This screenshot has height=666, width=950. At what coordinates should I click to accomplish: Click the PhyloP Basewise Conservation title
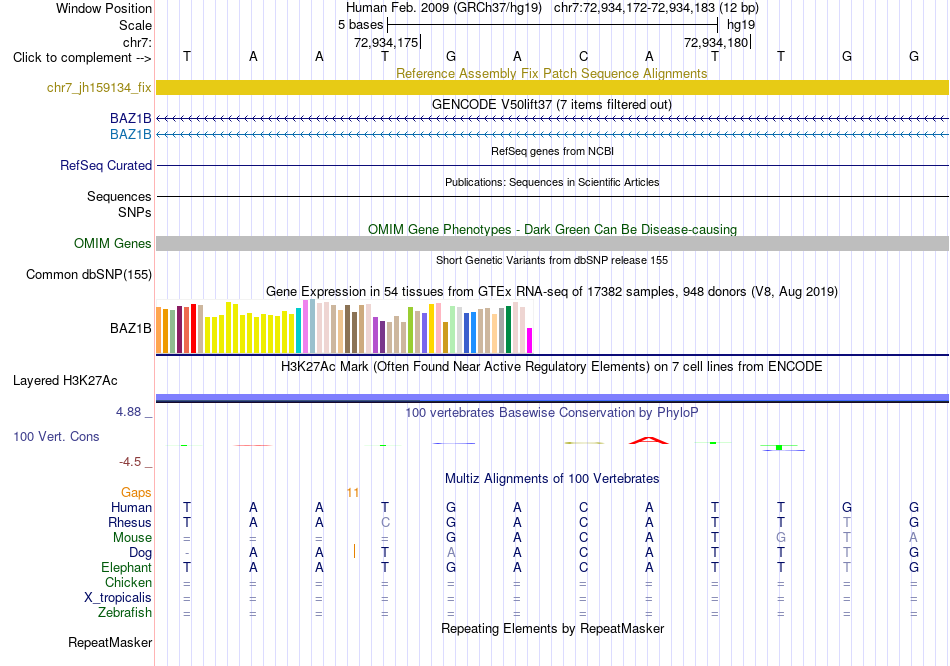tap(552, 413)
